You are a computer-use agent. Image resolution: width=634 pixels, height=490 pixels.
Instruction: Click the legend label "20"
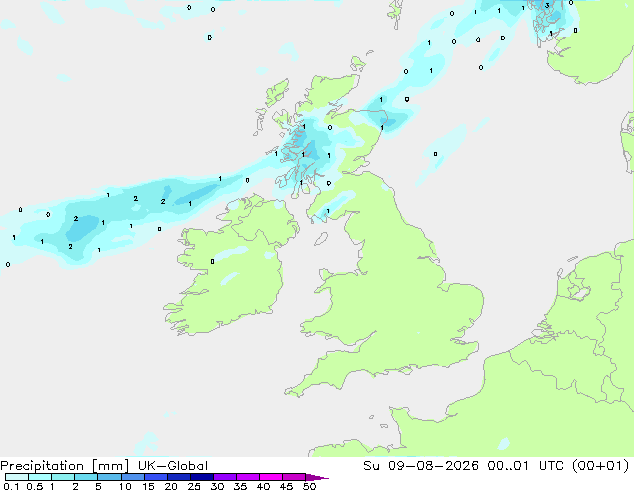tap(171, 486)
